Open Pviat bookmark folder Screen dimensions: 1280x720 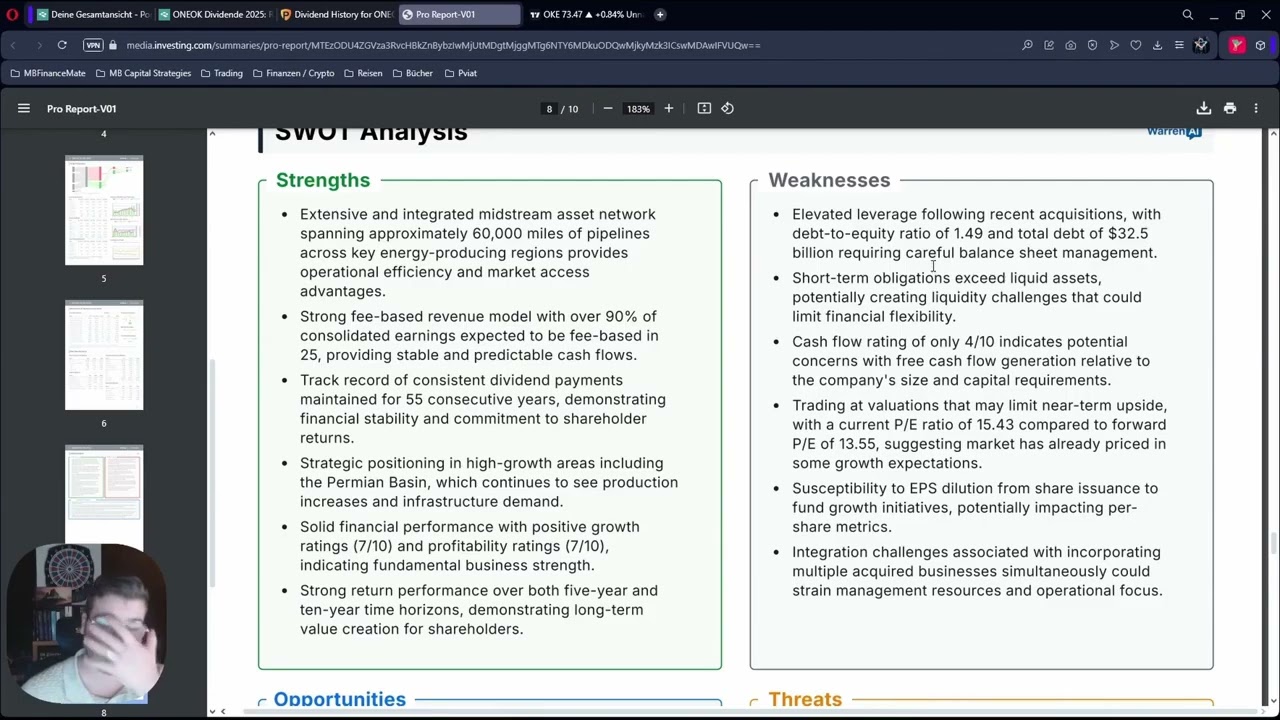pos(460,73)
